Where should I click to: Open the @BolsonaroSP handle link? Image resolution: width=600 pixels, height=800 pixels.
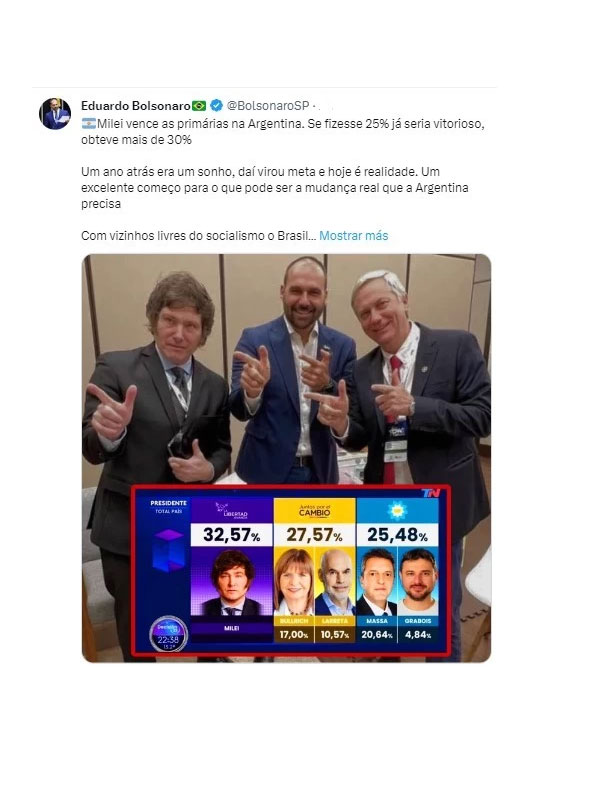click(268, 106)
